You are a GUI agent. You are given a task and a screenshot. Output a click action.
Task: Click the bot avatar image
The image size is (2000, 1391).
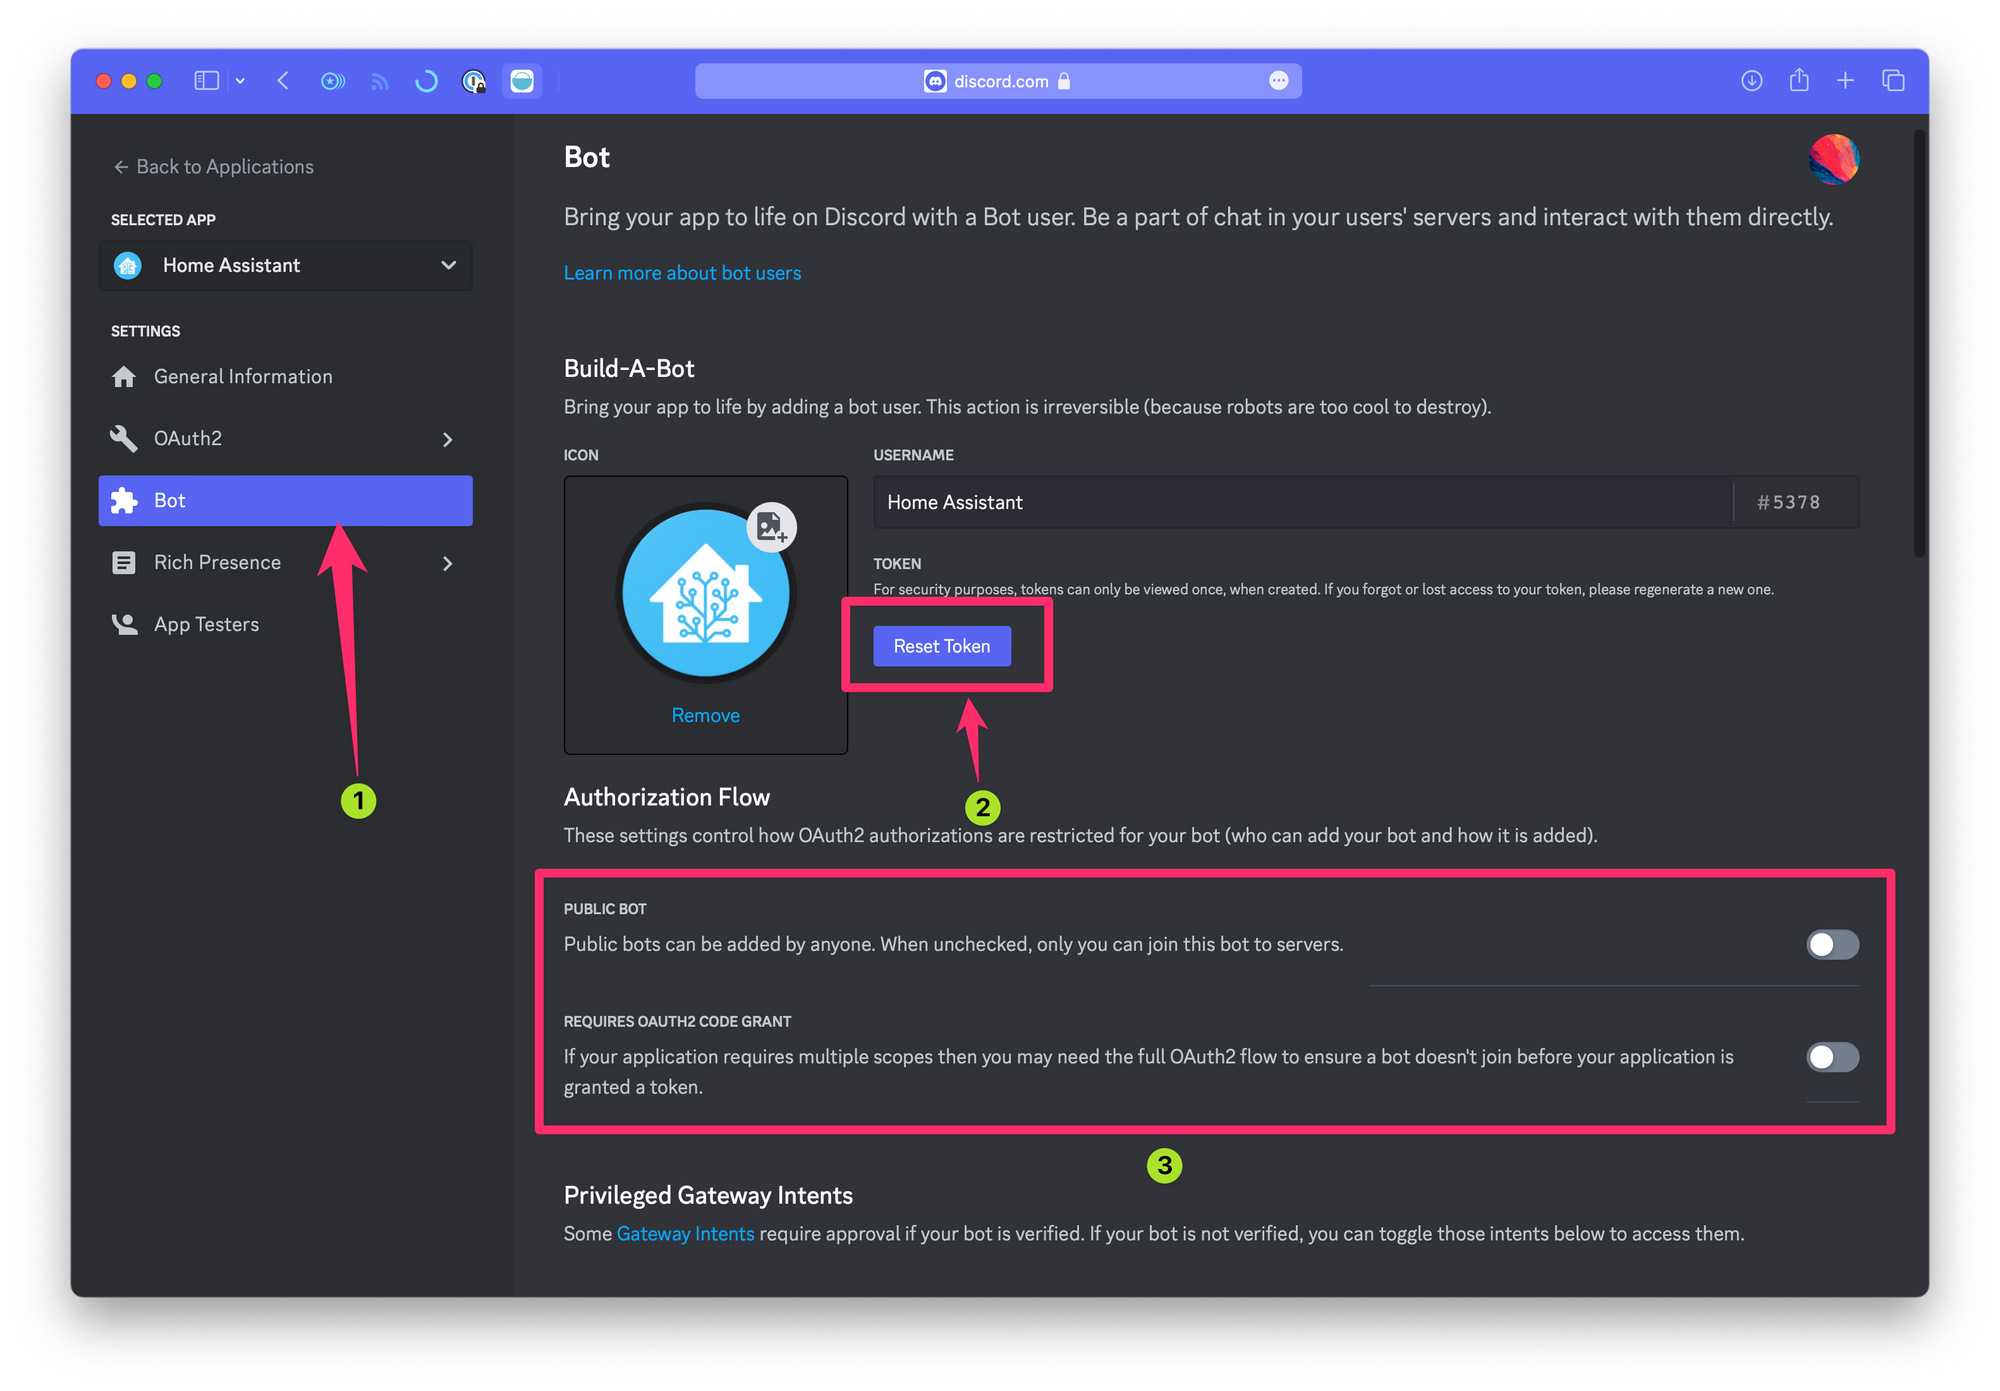tap(705, 593)
